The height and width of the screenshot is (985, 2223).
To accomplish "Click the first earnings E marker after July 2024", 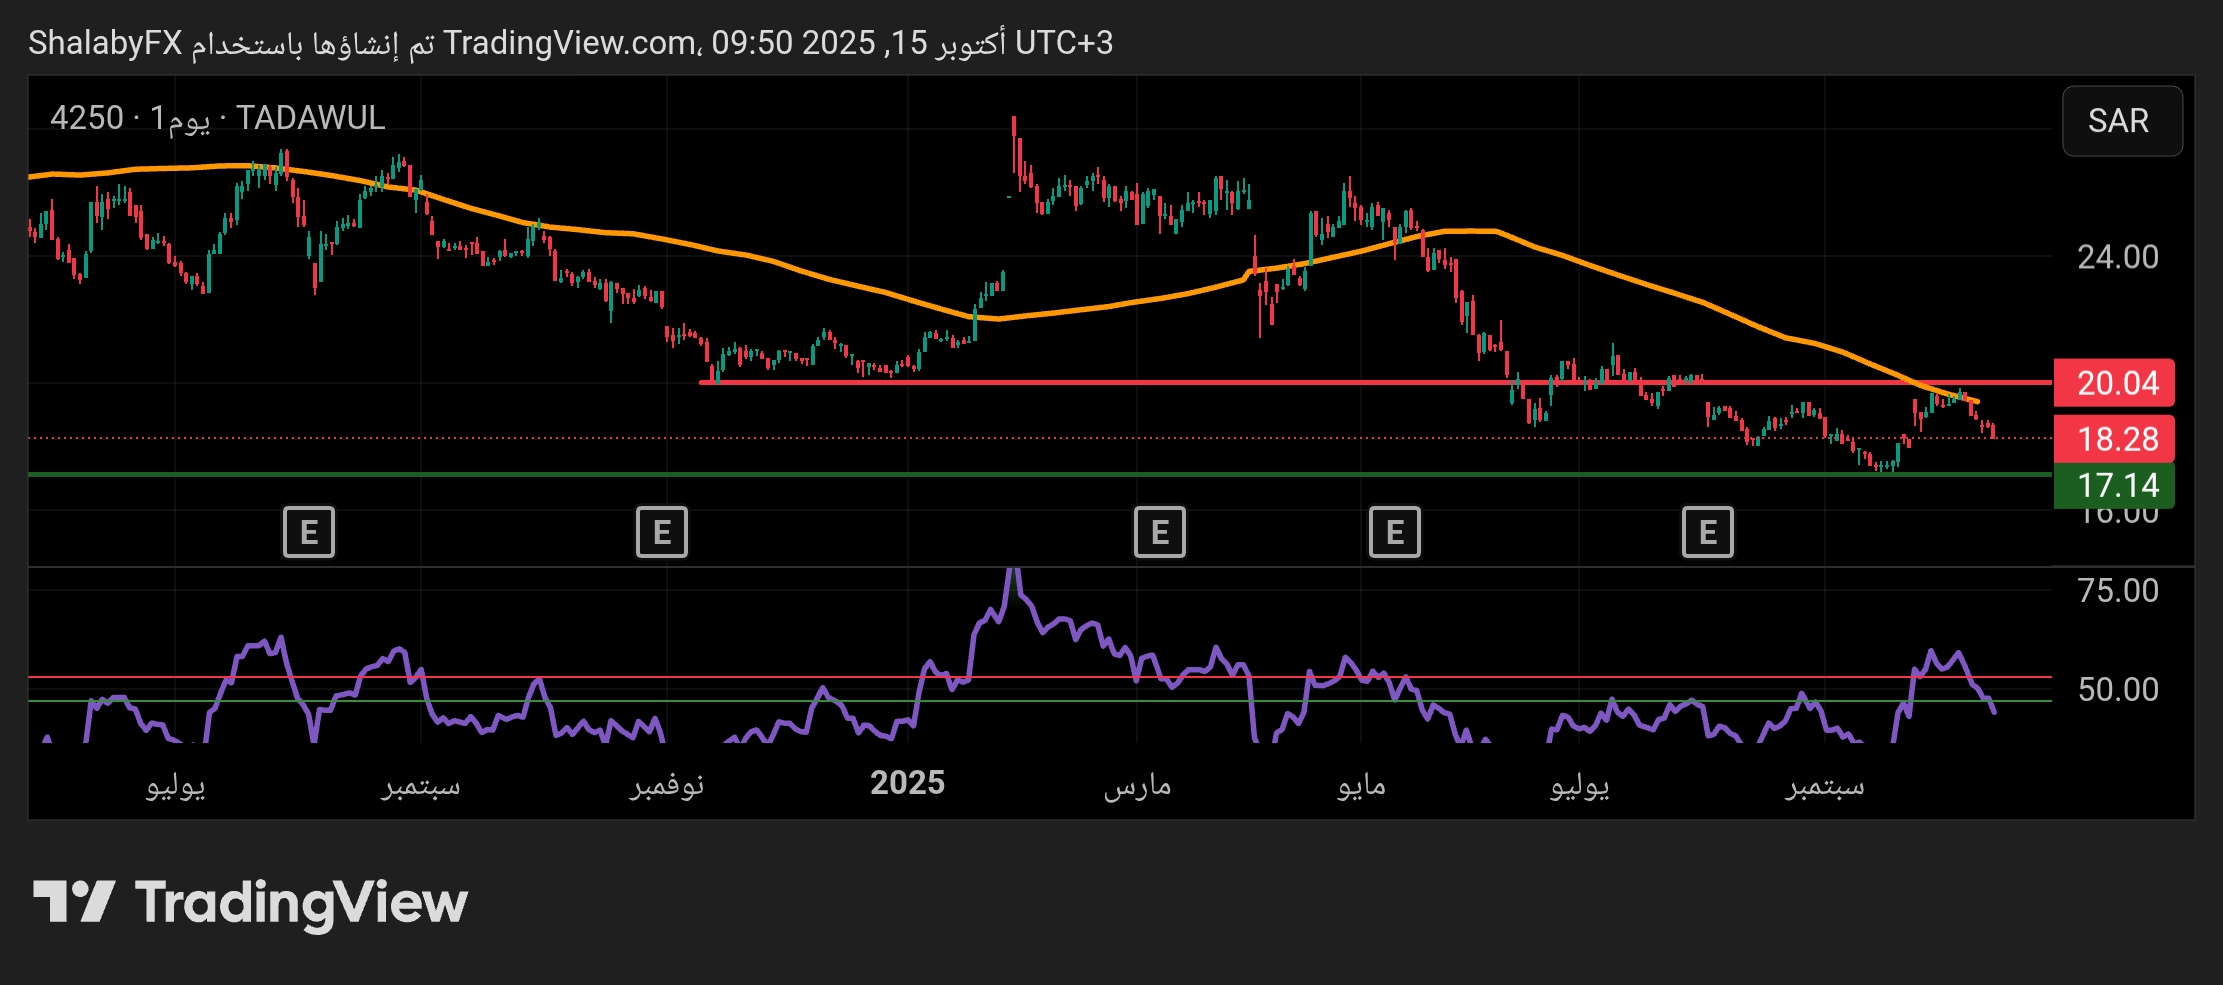I will (309, 532).
